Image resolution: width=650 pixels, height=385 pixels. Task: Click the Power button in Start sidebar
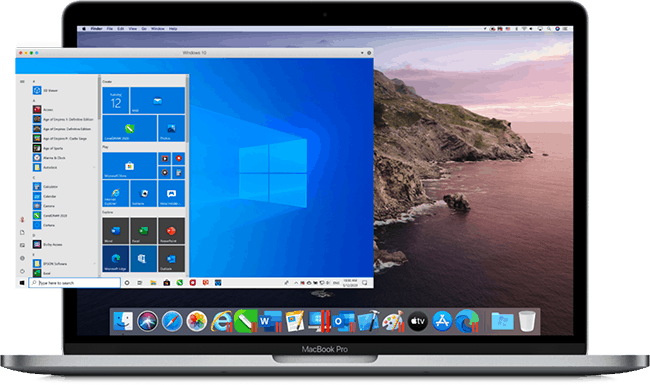tap(22, 271)
